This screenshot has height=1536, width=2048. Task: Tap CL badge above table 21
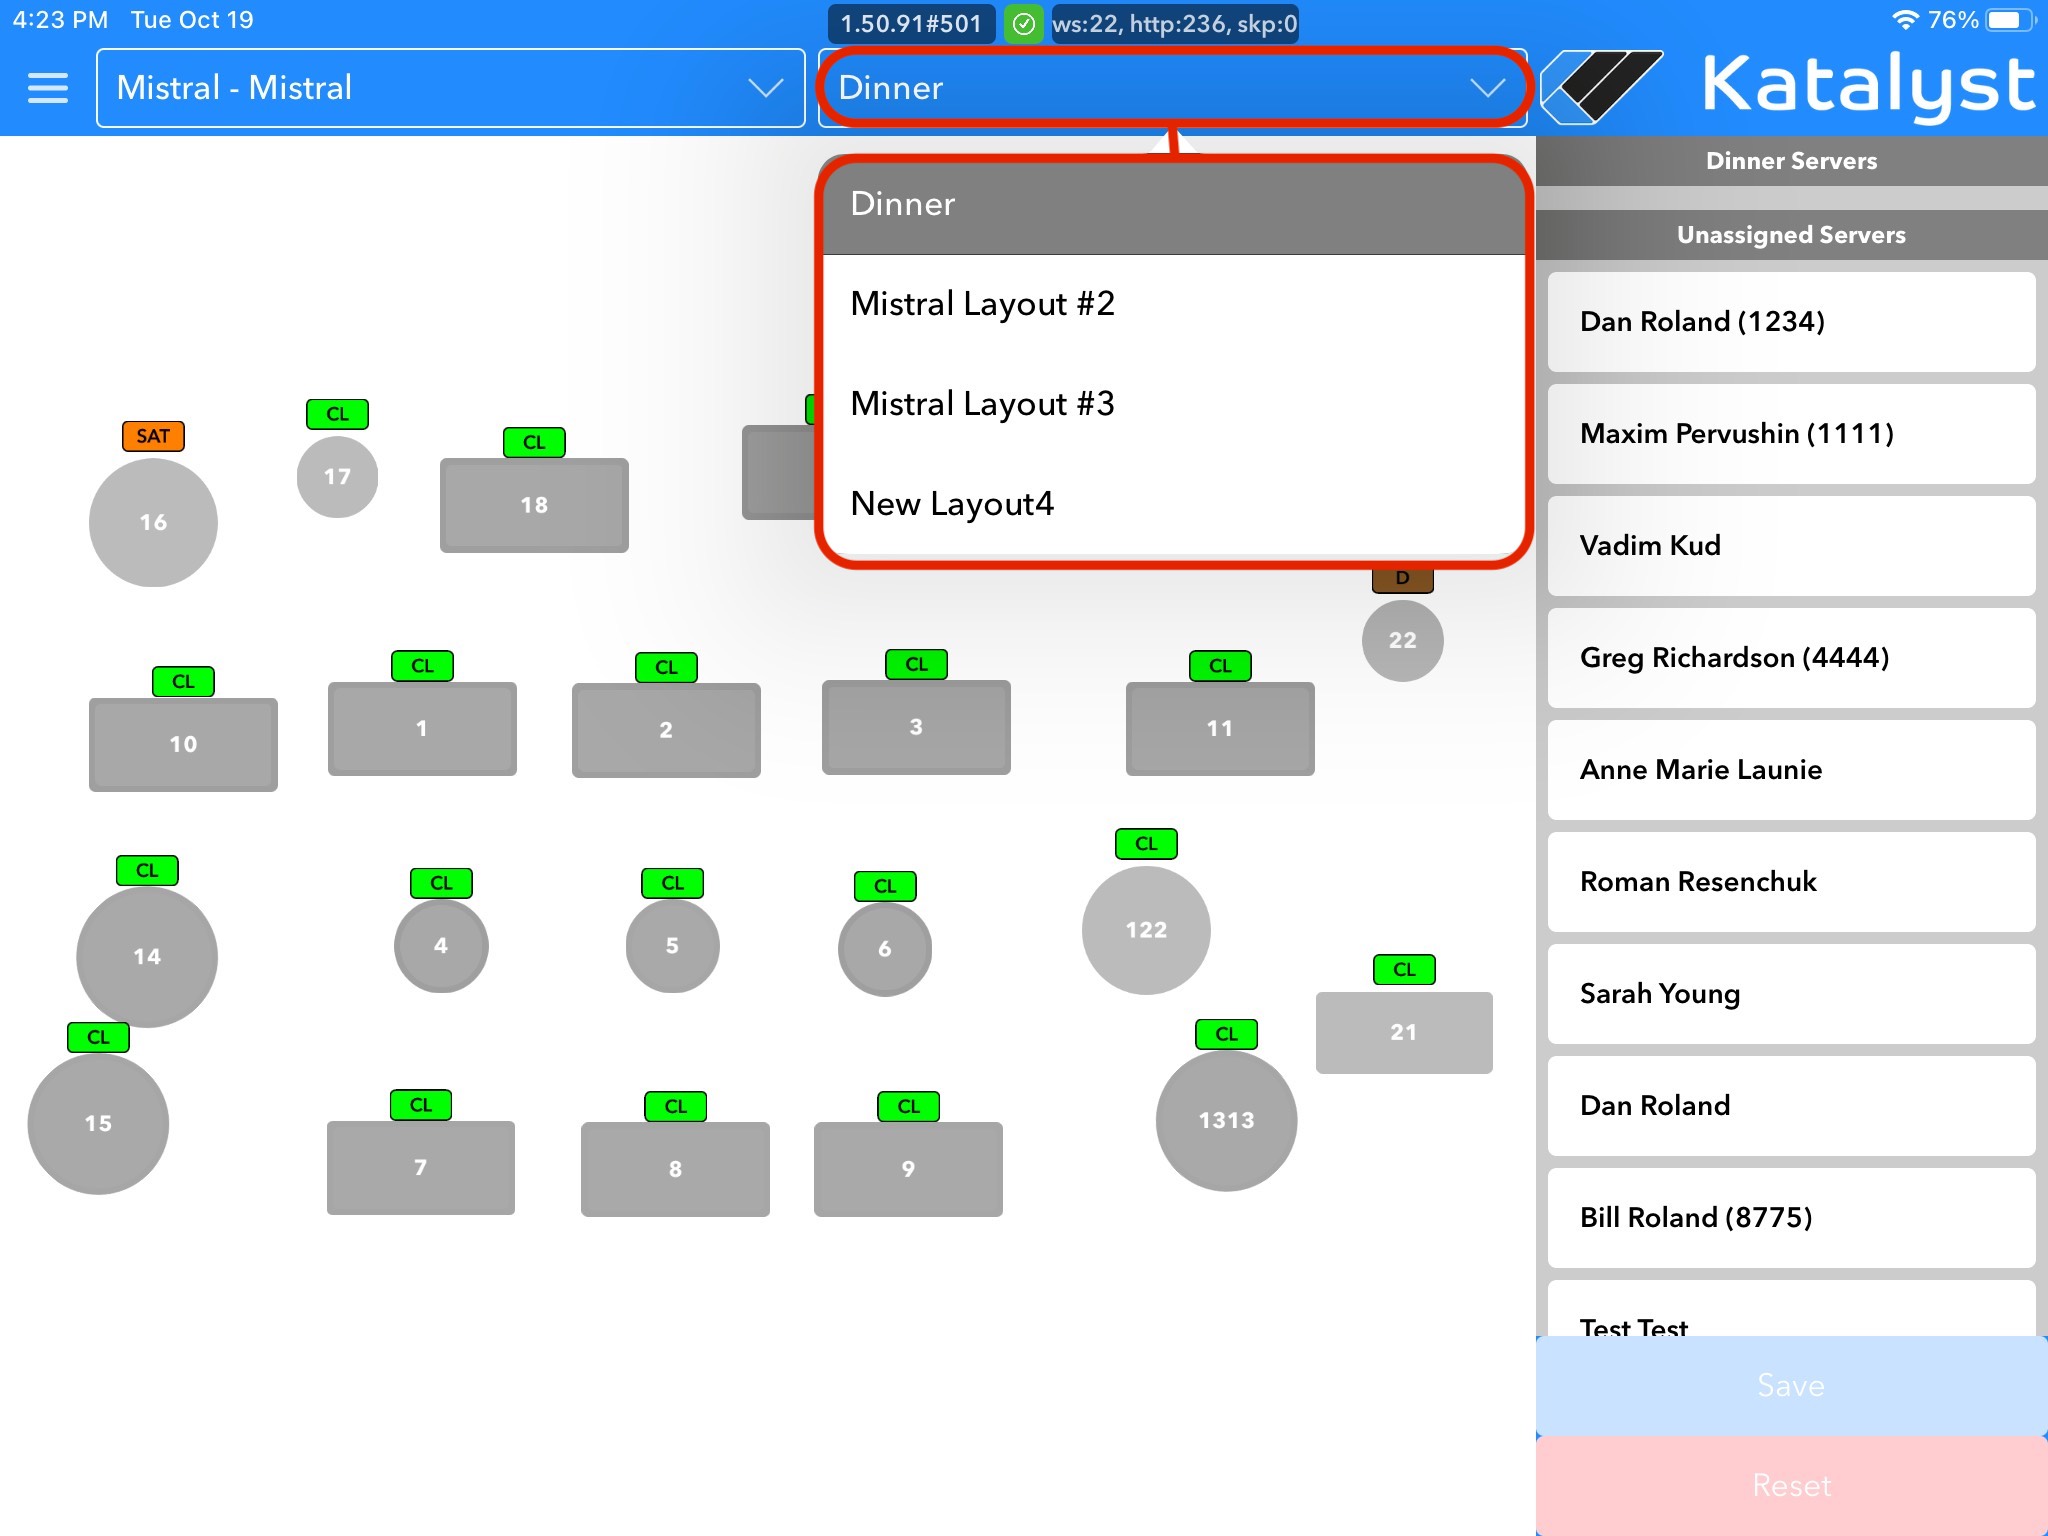tap(1404, 969)
